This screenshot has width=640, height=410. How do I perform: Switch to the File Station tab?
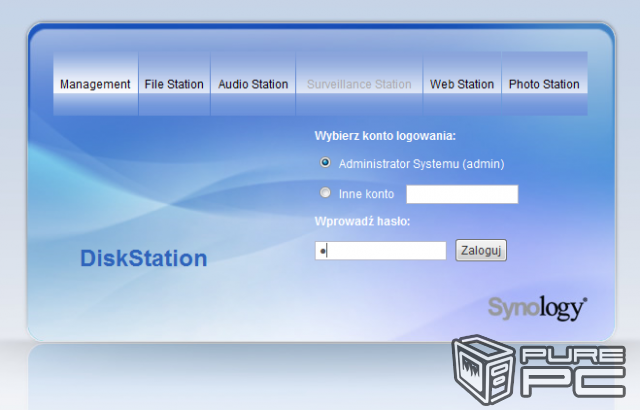(x=174, y=84)
